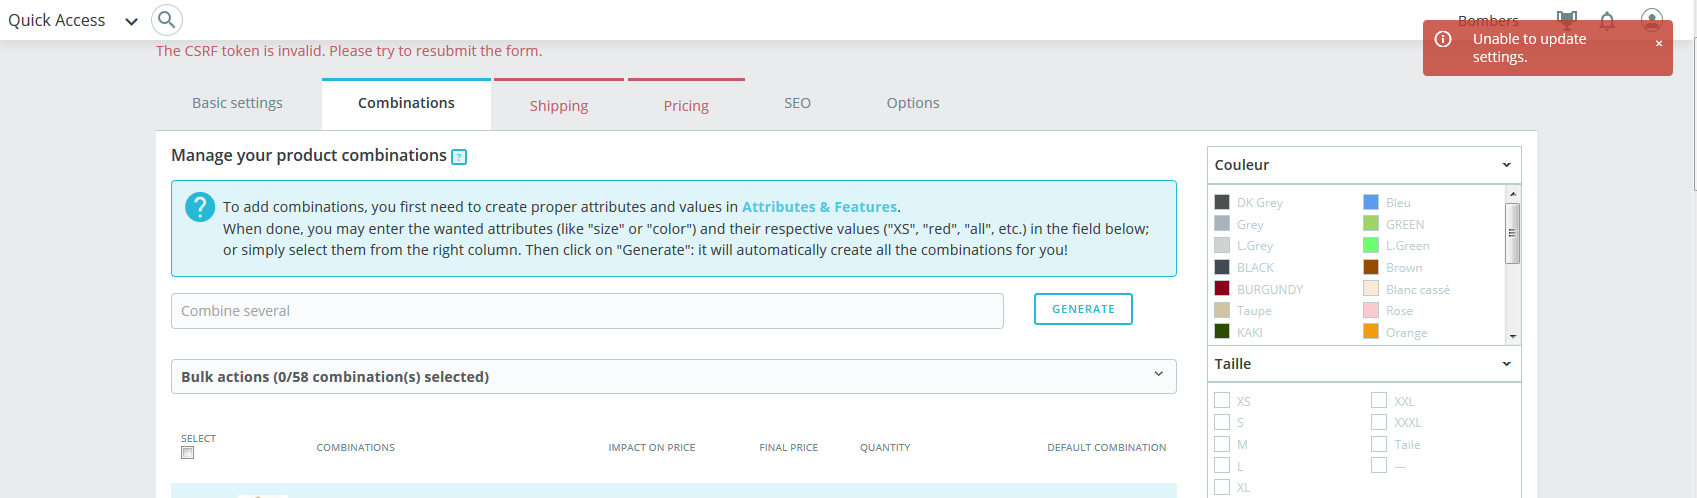Open the notifications bell
Viewport: 1697px width, 498px height.
point(1607,20)
